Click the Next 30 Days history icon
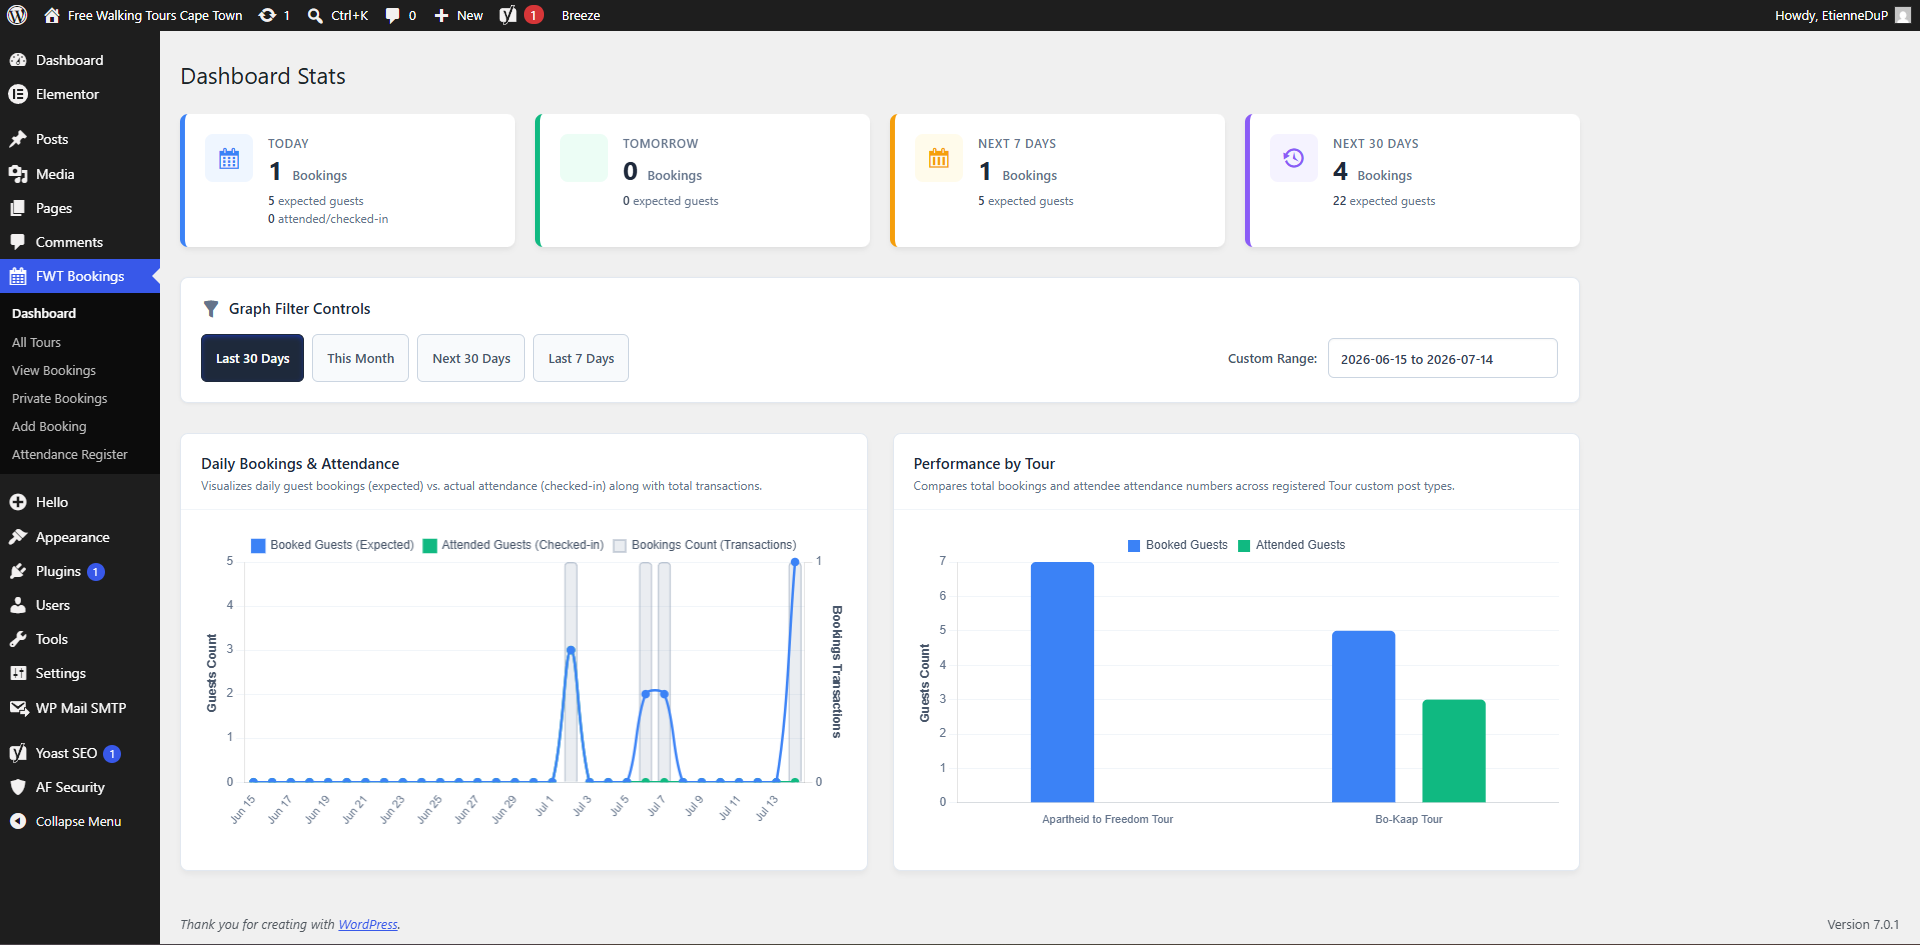1920x945 pixels. click(x=1294, y=158)
